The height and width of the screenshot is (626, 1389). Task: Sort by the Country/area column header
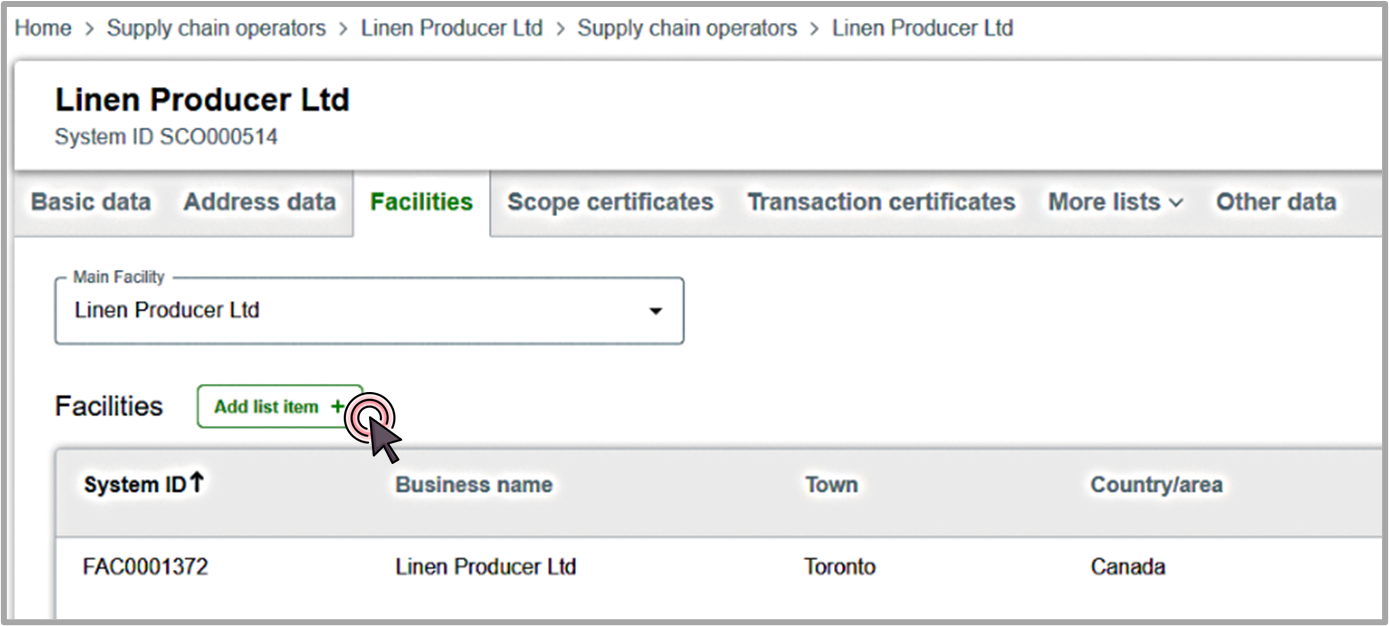(x=1156, y=485)
